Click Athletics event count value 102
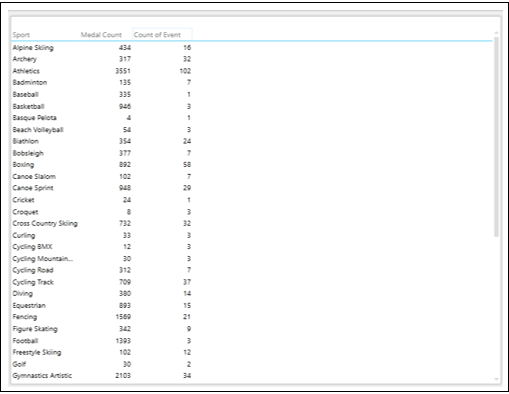The height and width of the screenshot is (394, 509). click(x=185, y=71)
